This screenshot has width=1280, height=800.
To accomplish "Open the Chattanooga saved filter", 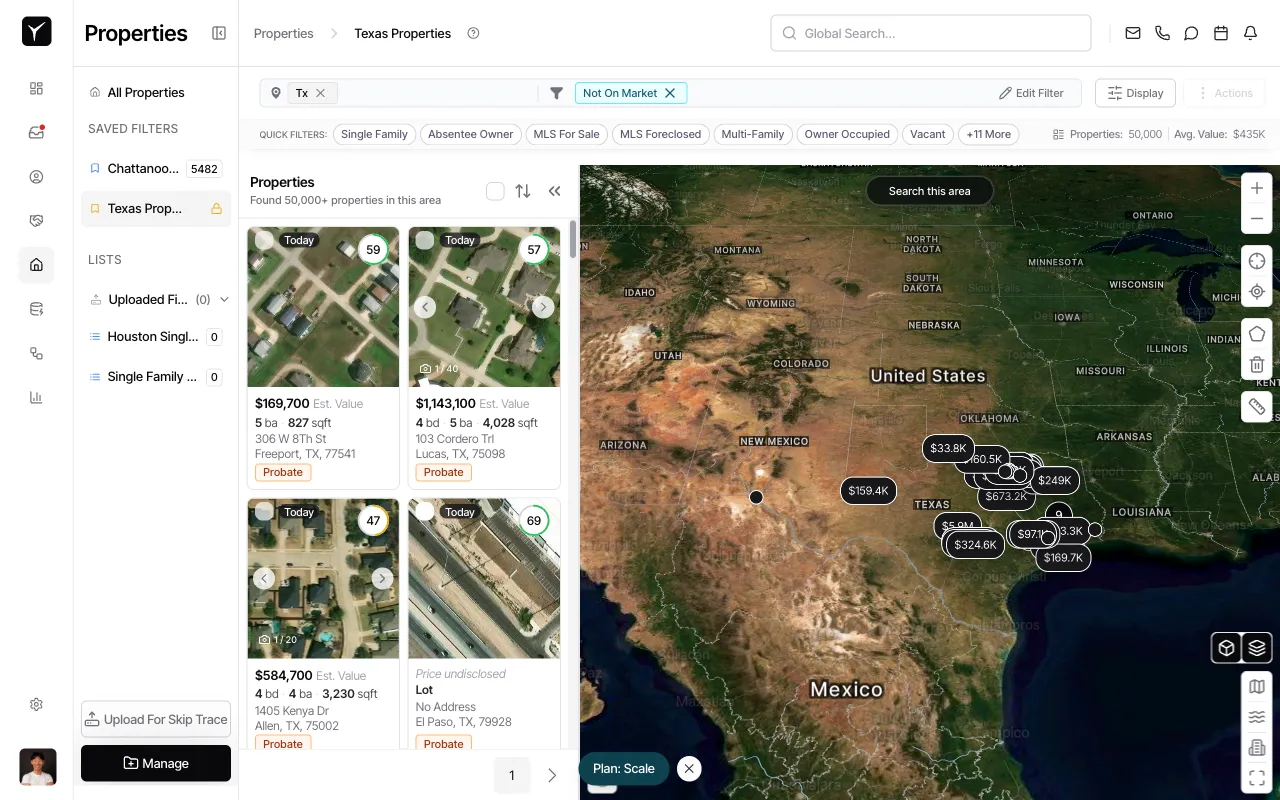I will tap(143, 169).
